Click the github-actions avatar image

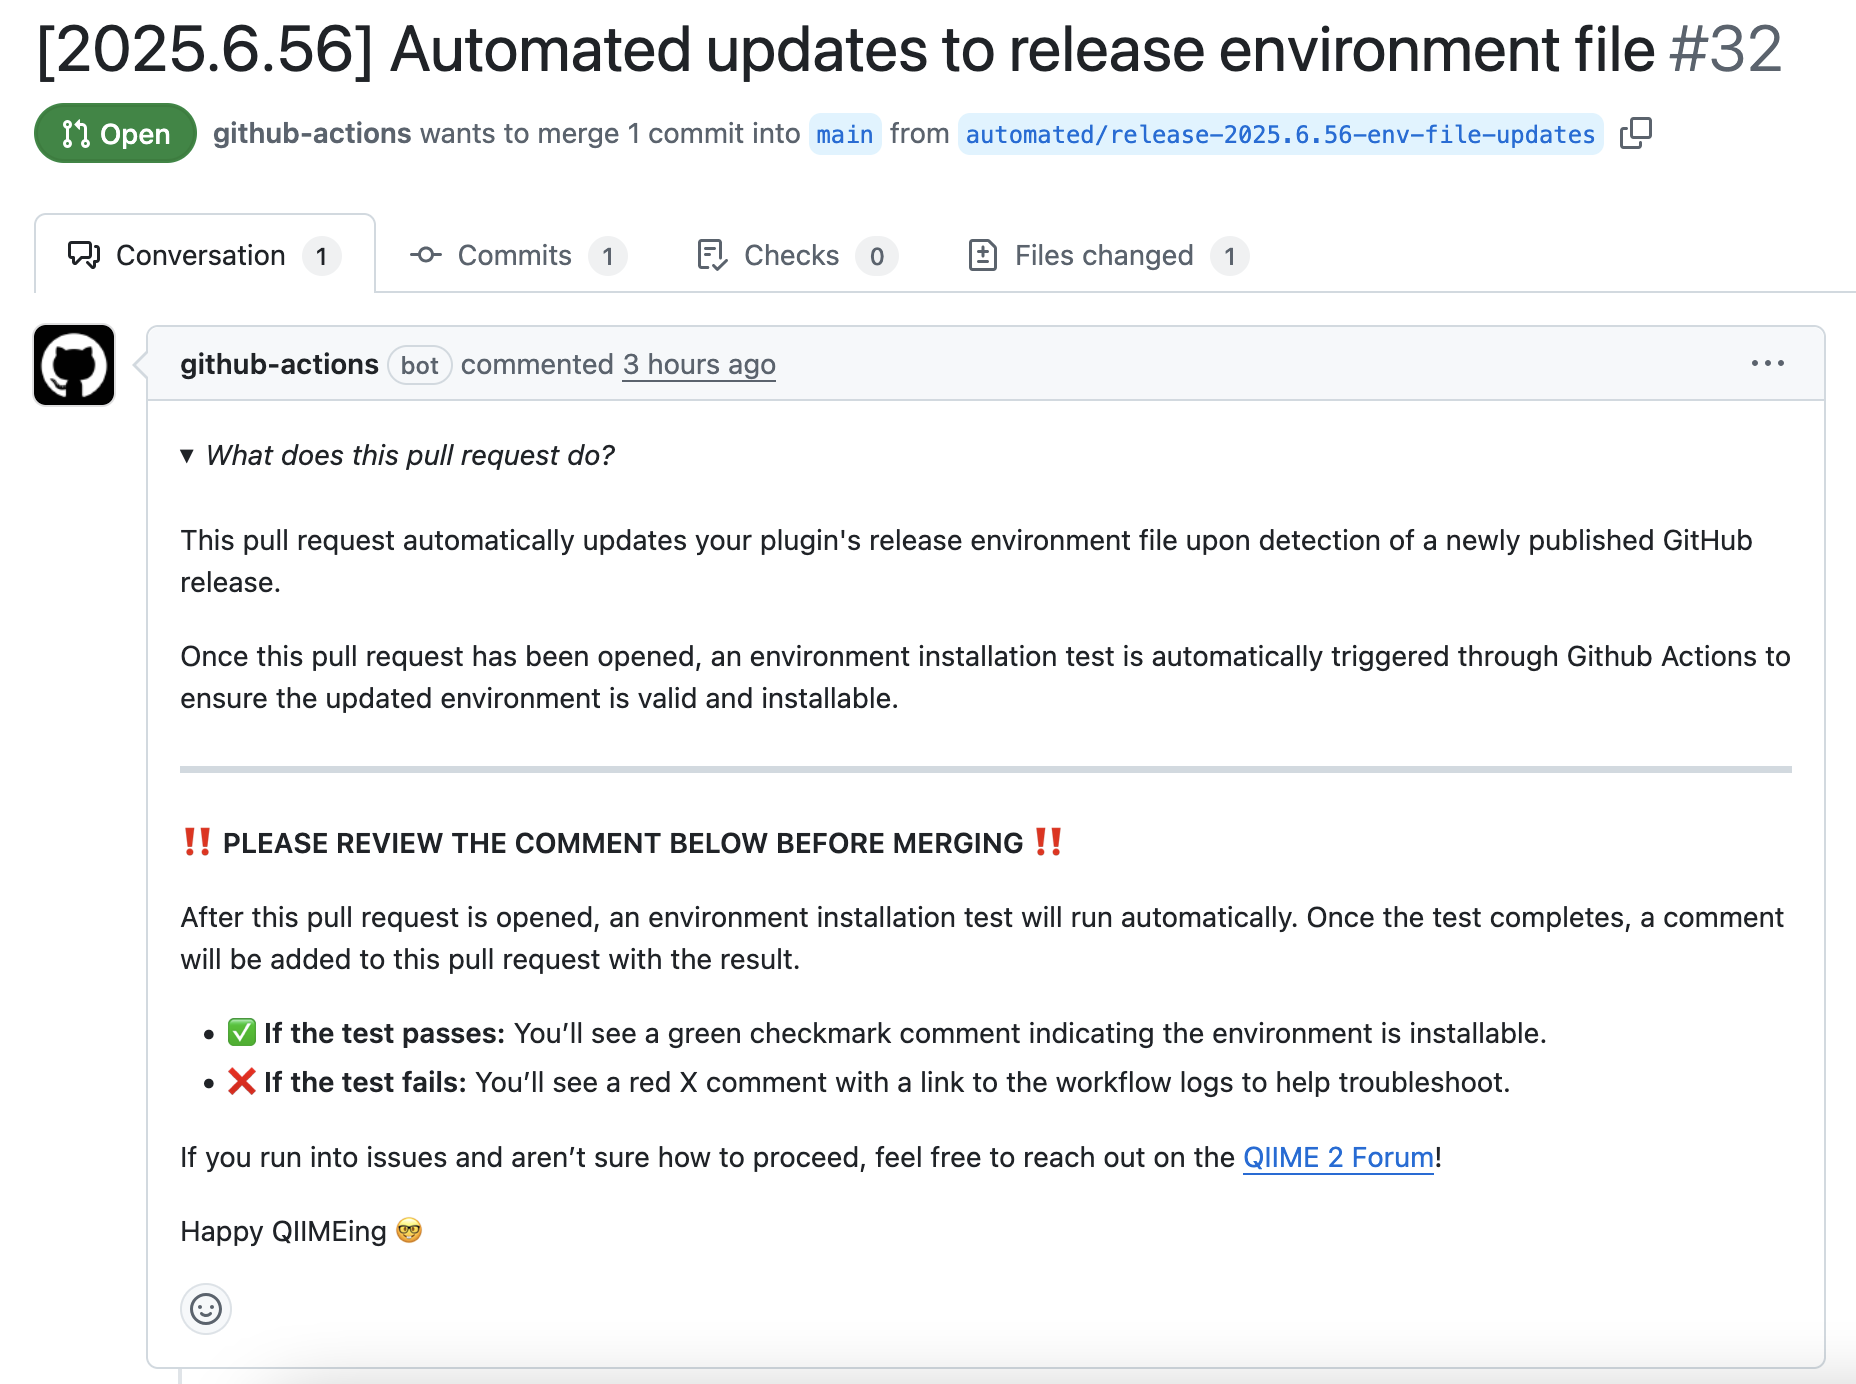click(74, 365)
